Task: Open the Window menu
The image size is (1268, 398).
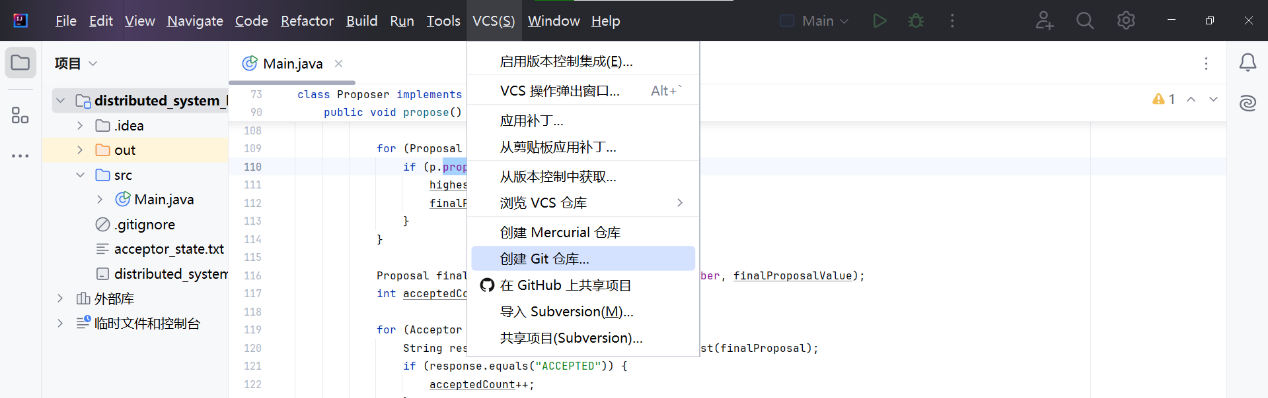Action: (x=554, y=20)
